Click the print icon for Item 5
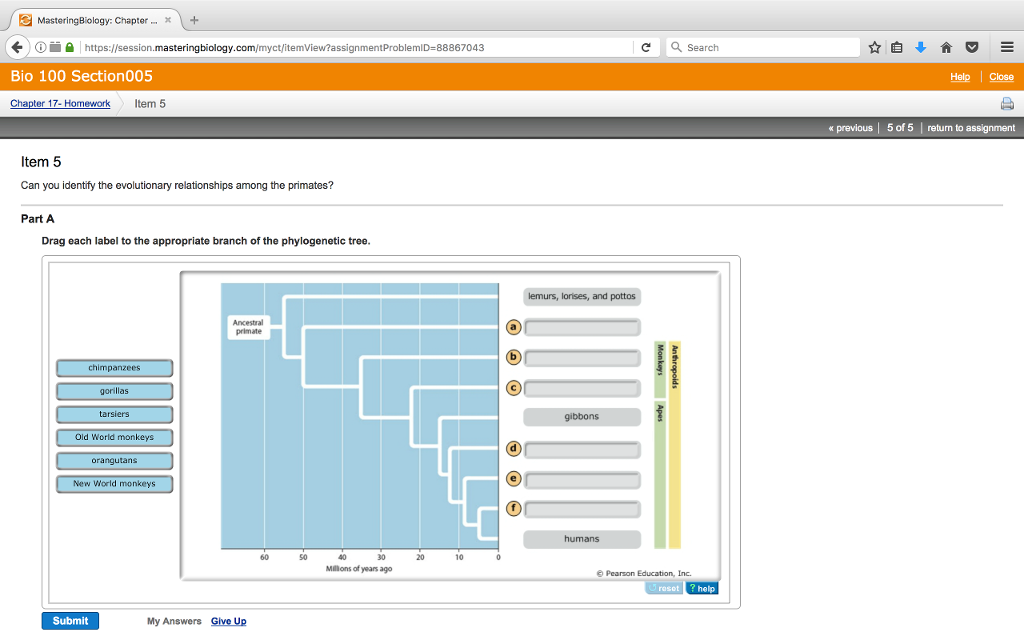 (x=1007, y=104)
